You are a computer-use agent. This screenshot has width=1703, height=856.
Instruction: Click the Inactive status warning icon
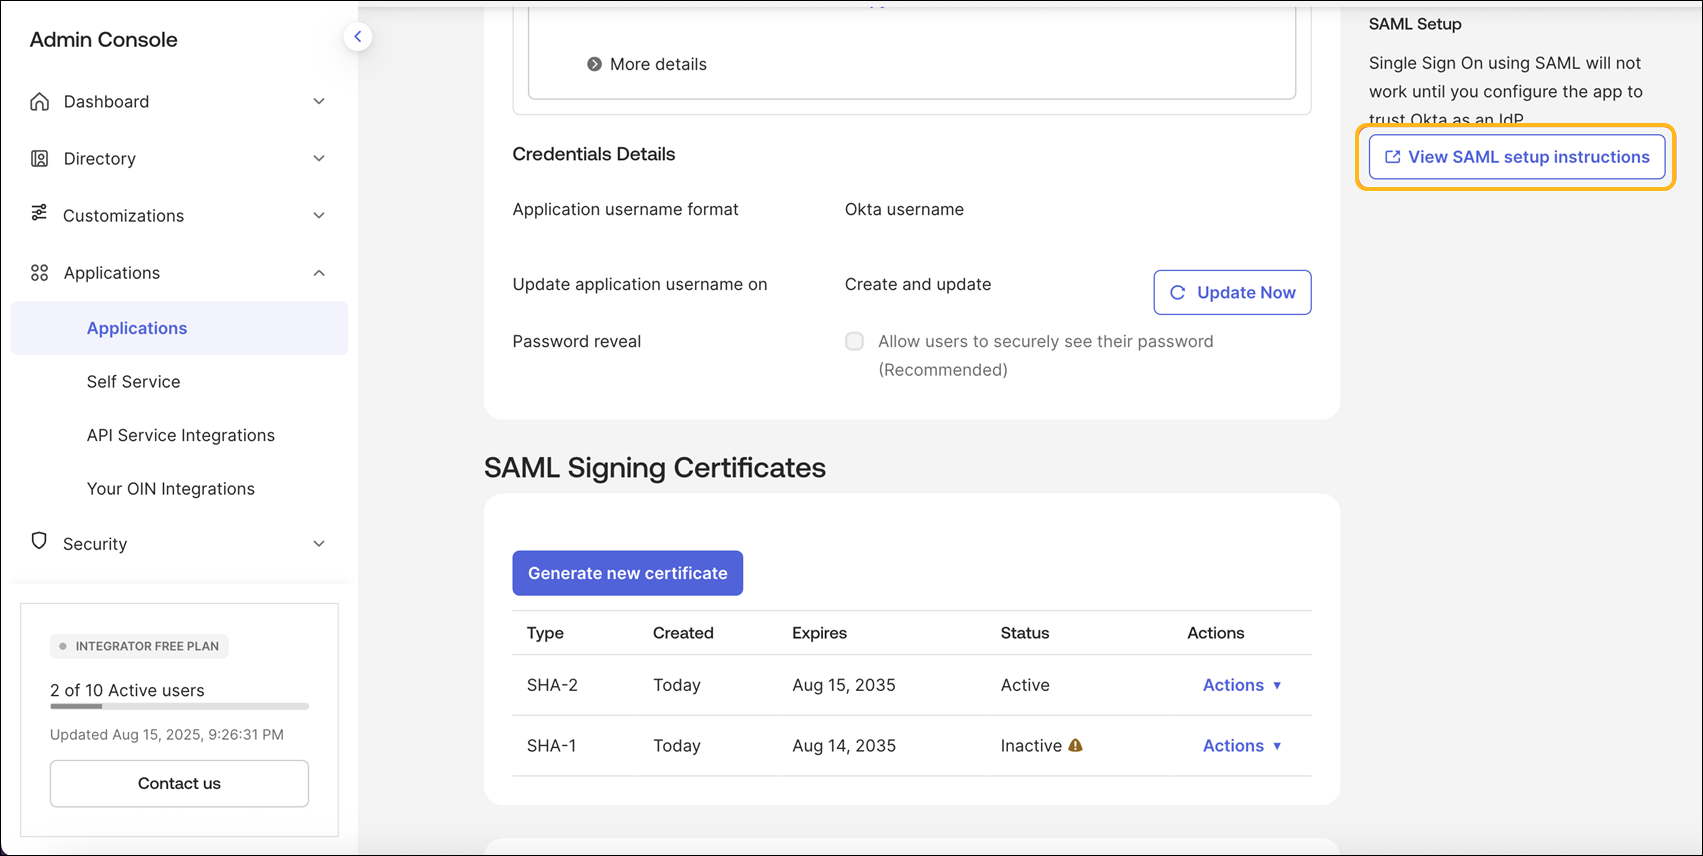[1076, 745]
